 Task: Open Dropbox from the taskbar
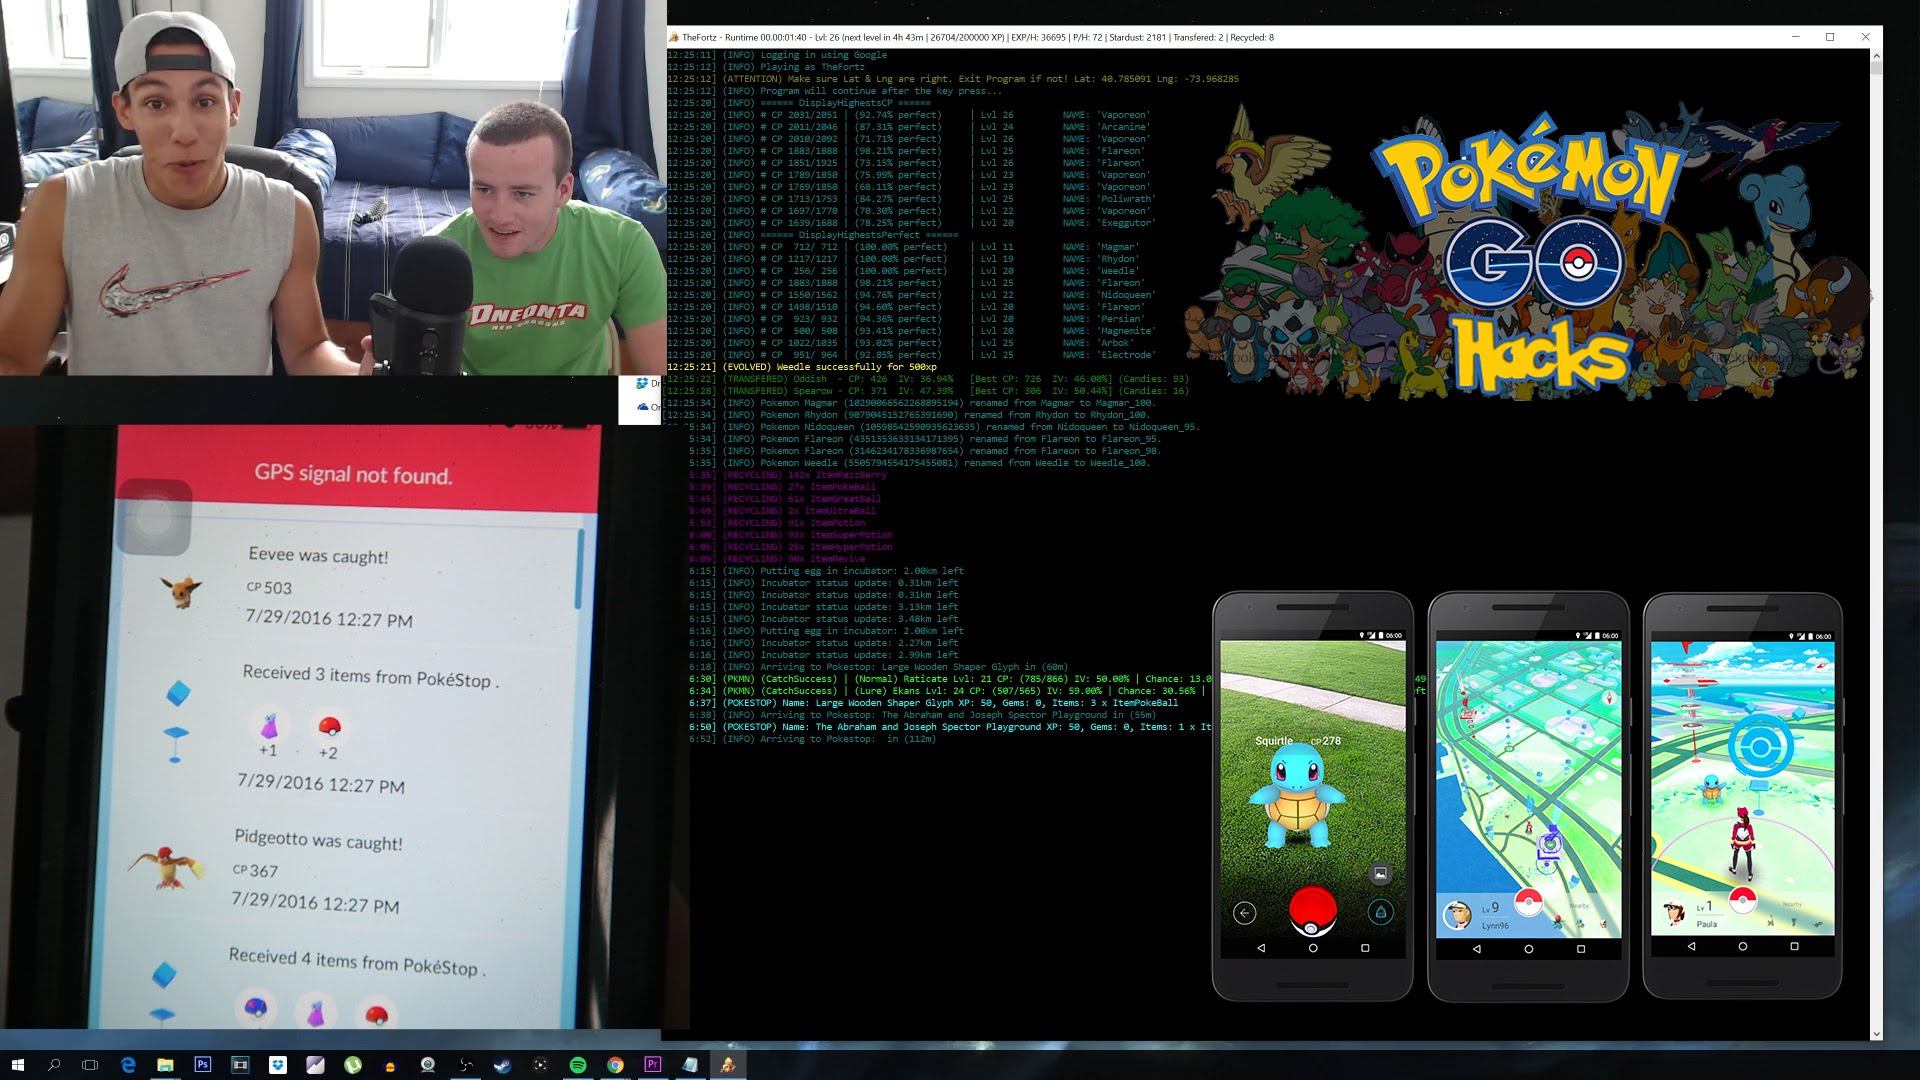tap(278, 1065)
